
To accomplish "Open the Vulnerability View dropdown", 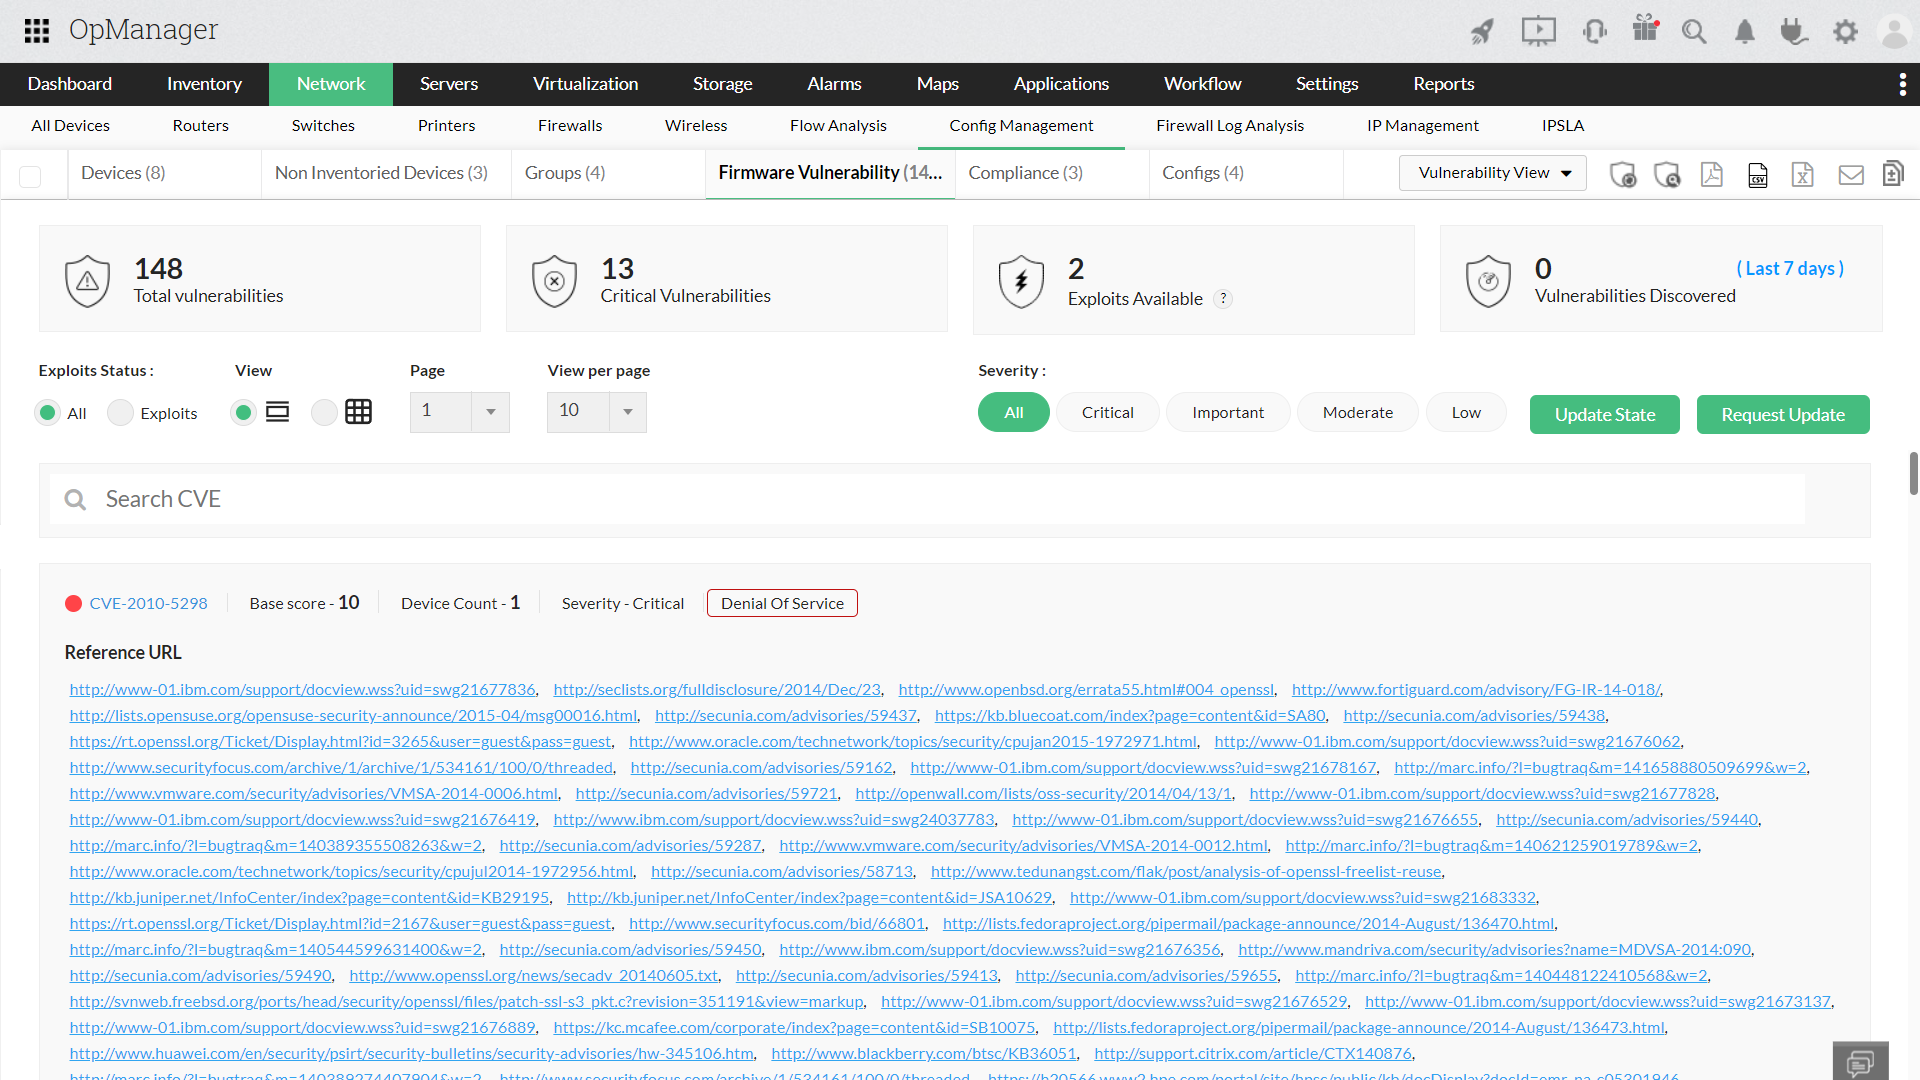I will 1492,172.
